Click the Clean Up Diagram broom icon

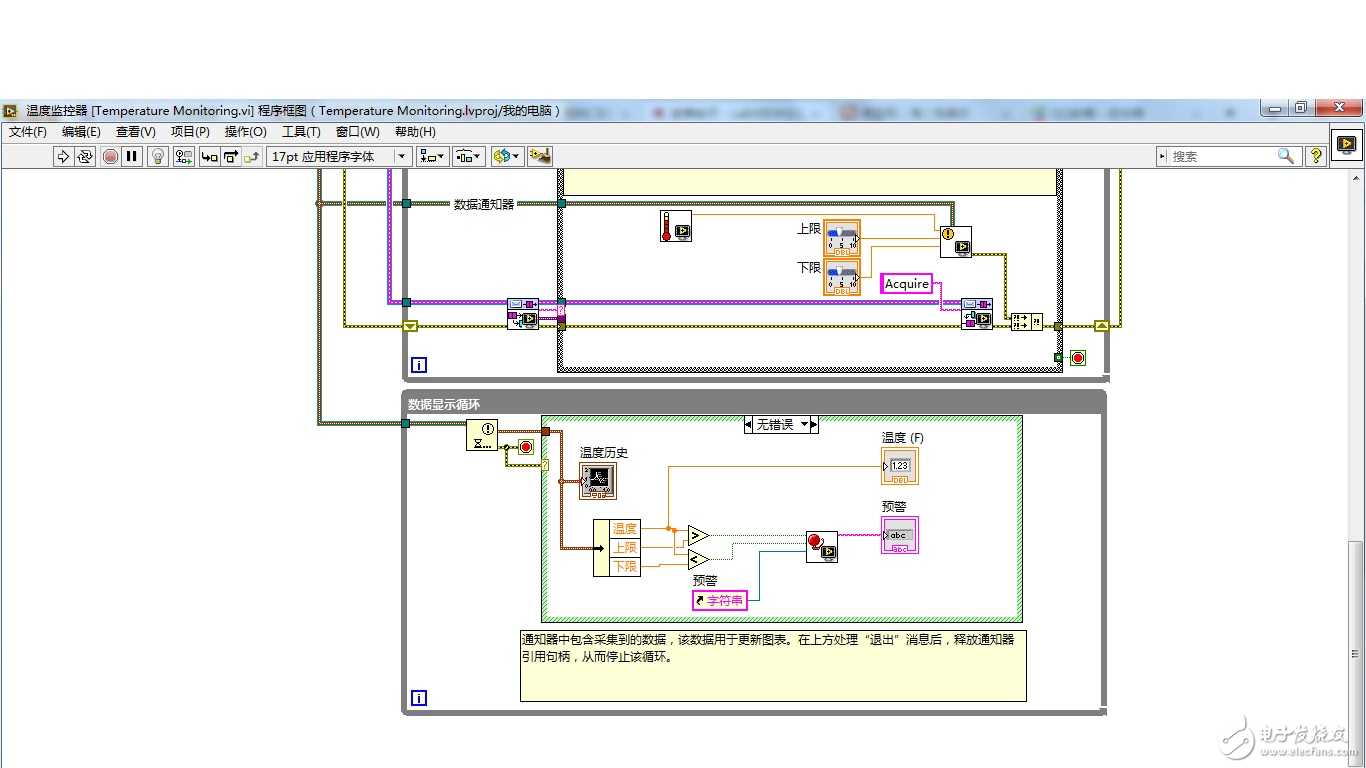pyautogui.click(x=540, y=156)
